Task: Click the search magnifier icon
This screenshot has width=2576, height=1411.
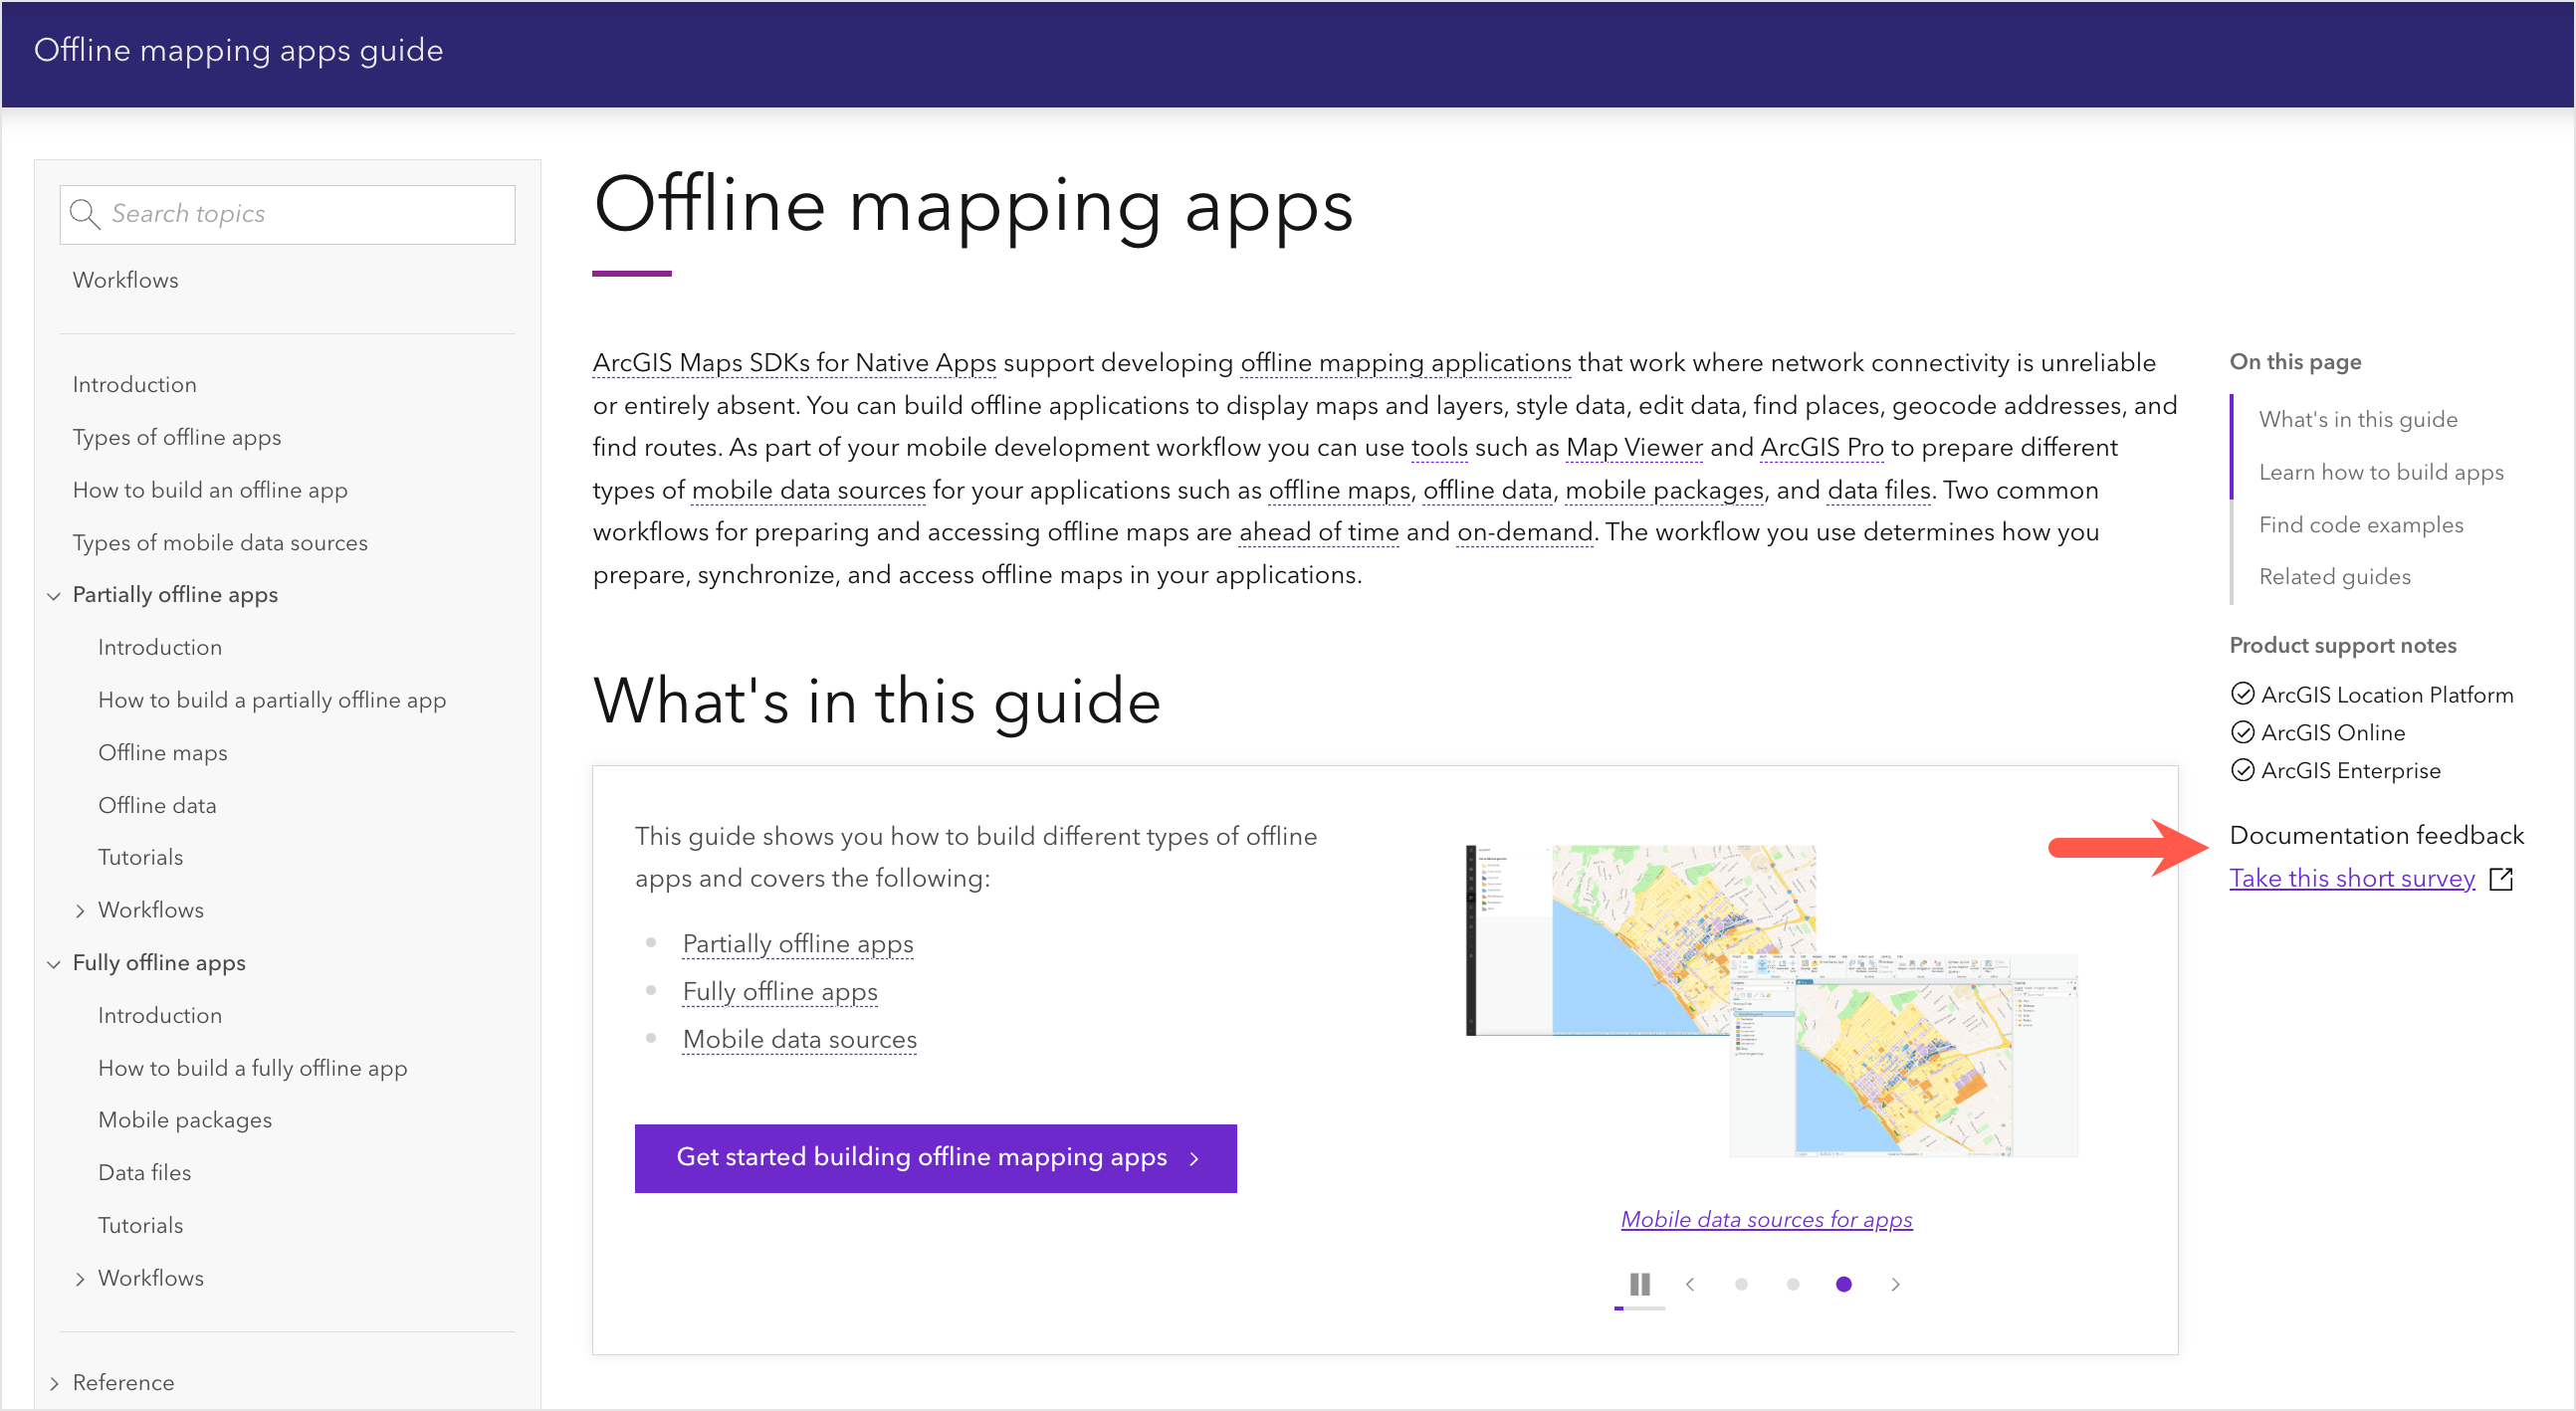Action: (84, 214)
